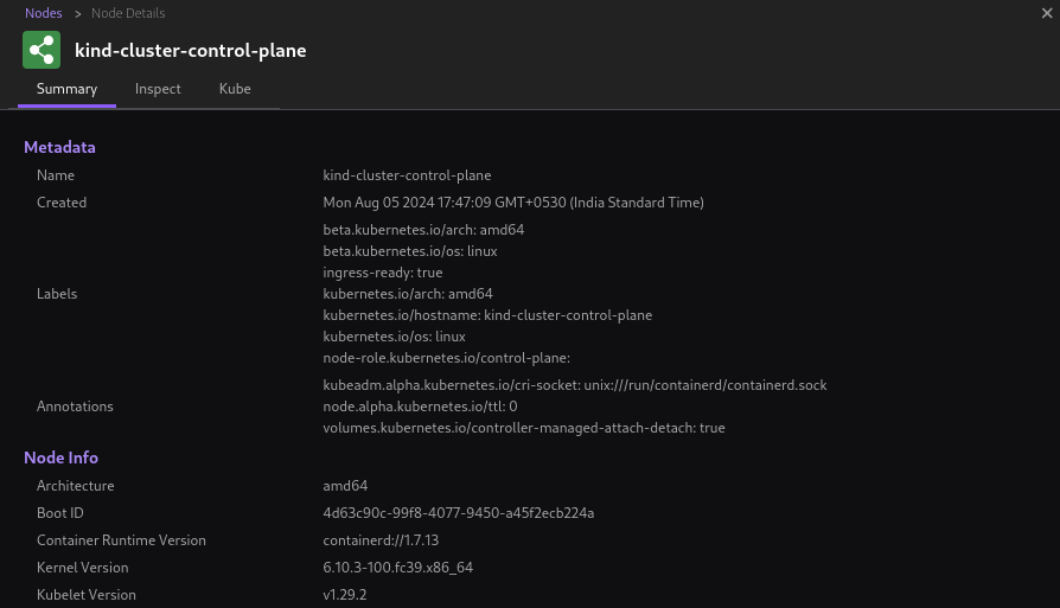Click the Architecture value amd64
The width and height of the screenshot is (1060, 608).
pos(342,485)
